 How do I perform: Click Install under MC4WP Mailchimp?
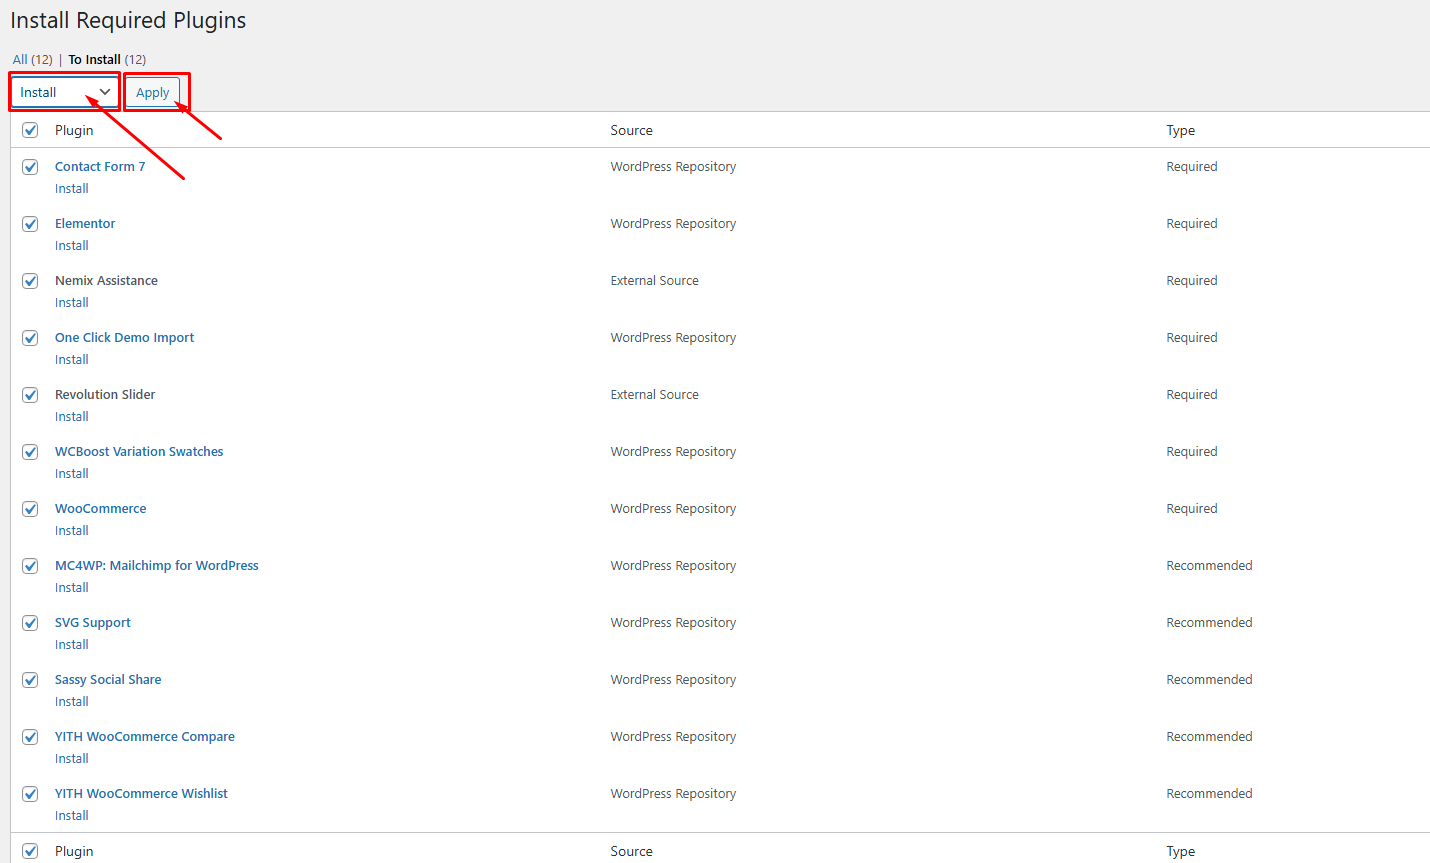(x=72, y=588)
